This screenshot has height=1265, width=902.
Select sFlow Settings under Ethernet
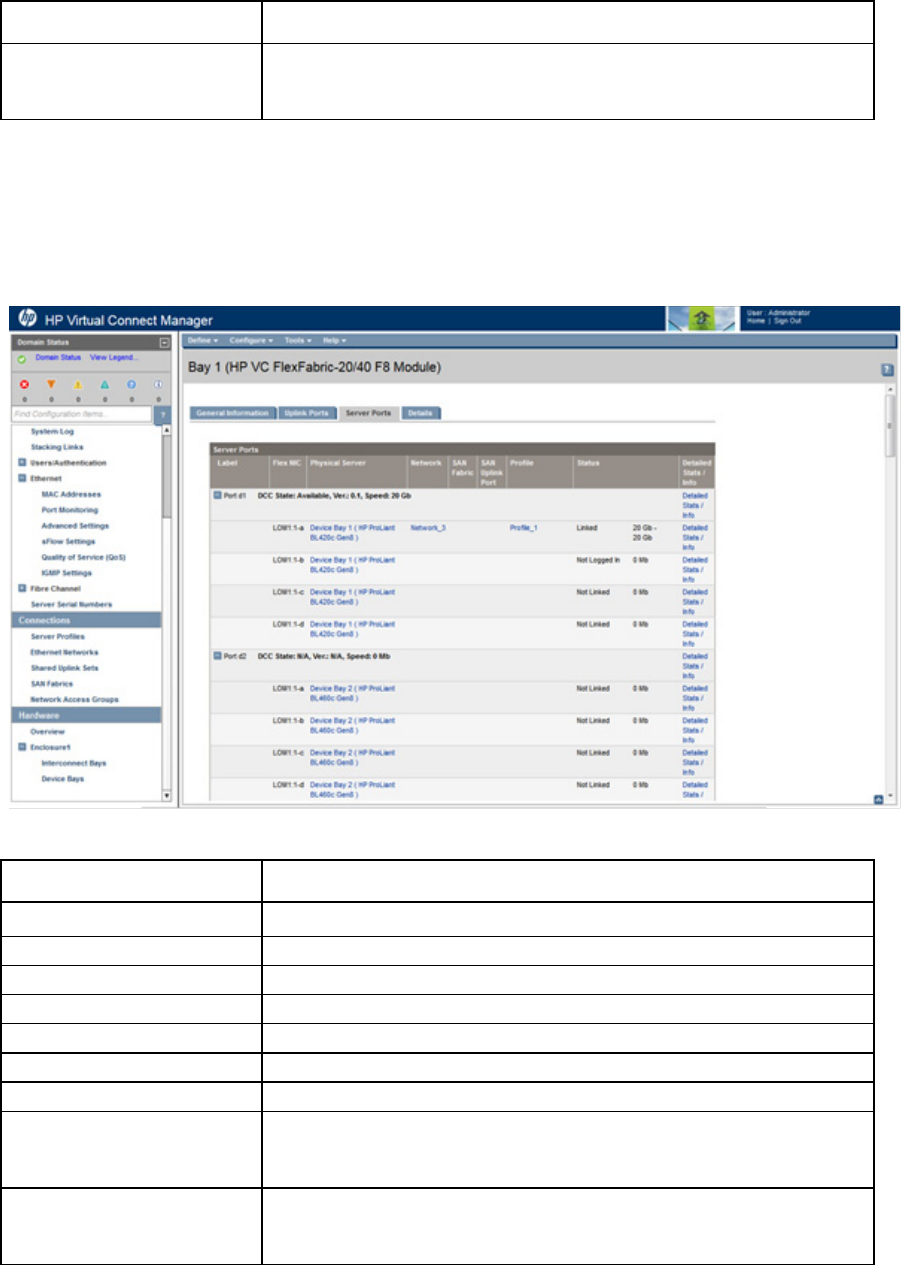[67, 542]
